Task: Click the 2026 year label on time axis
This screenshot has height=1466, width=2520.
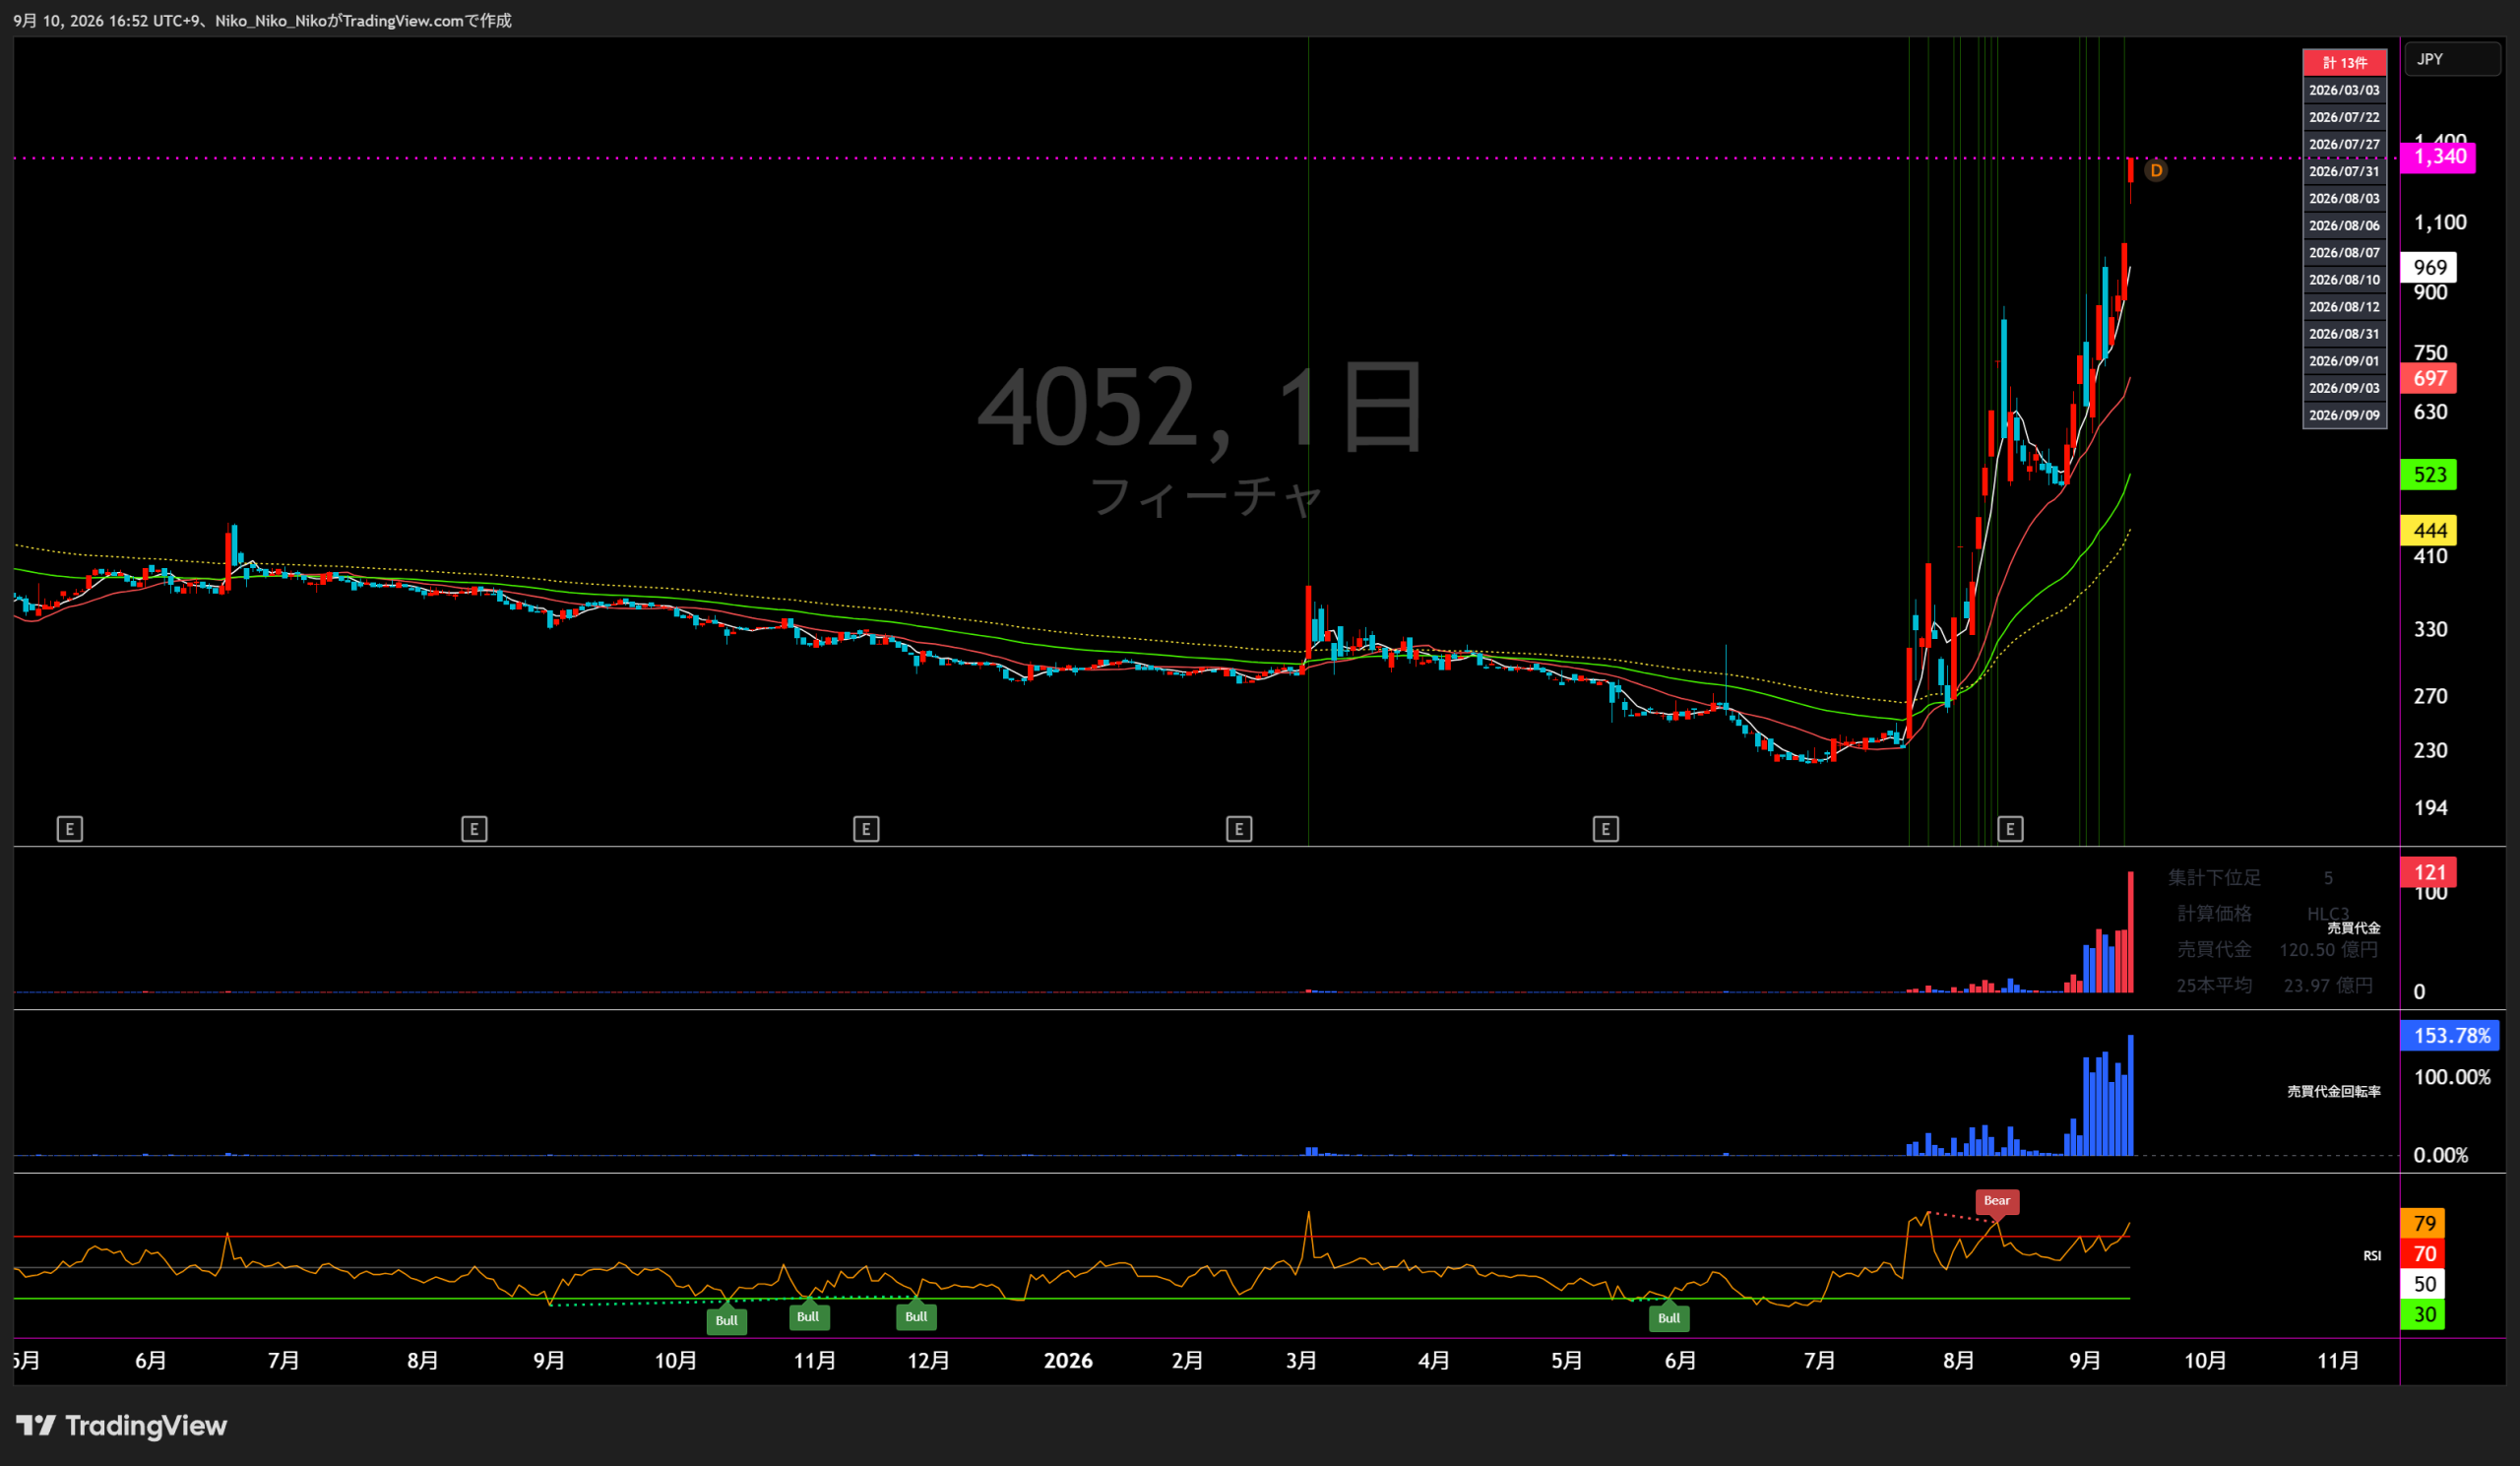Action: coord(1068,1361)
